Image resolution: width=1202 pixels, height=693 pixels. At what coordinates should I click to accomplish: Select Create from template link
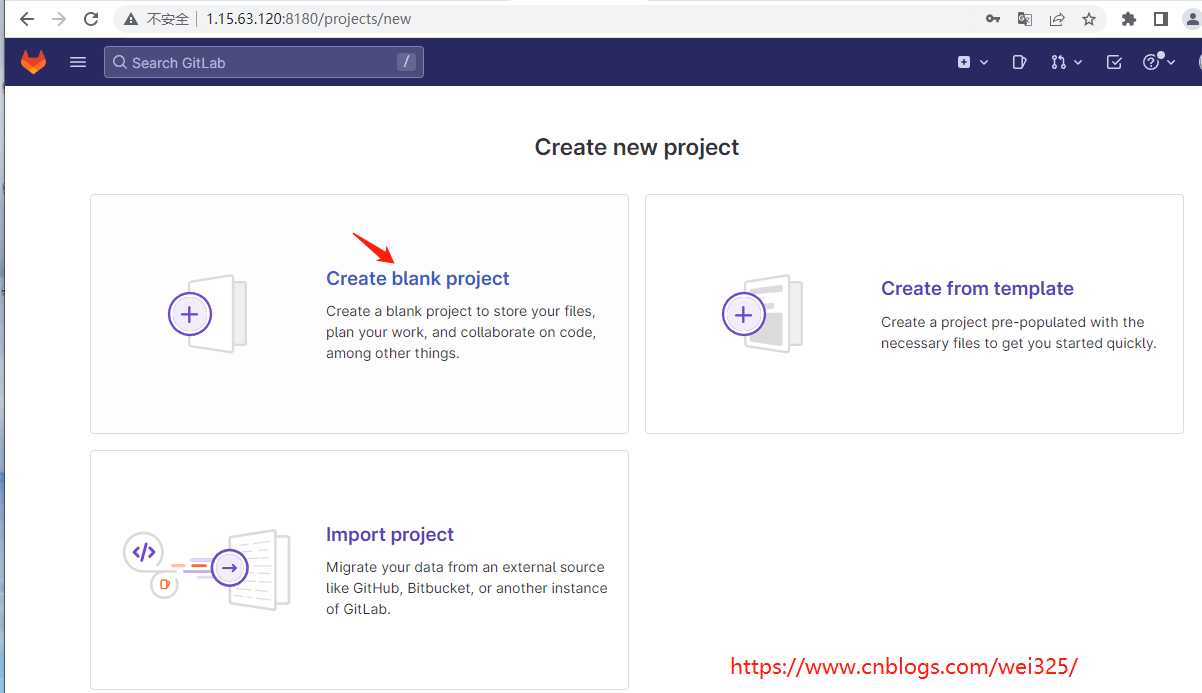click(977, 288)
